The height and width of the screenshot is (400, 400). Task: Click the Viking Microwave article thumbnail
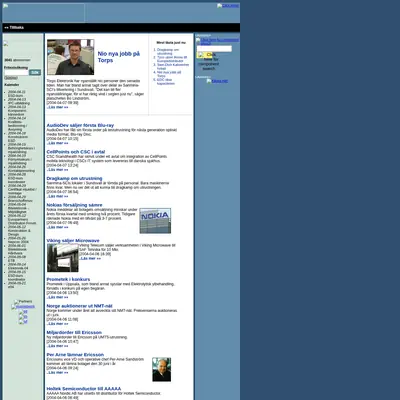(x=63, y=258)
